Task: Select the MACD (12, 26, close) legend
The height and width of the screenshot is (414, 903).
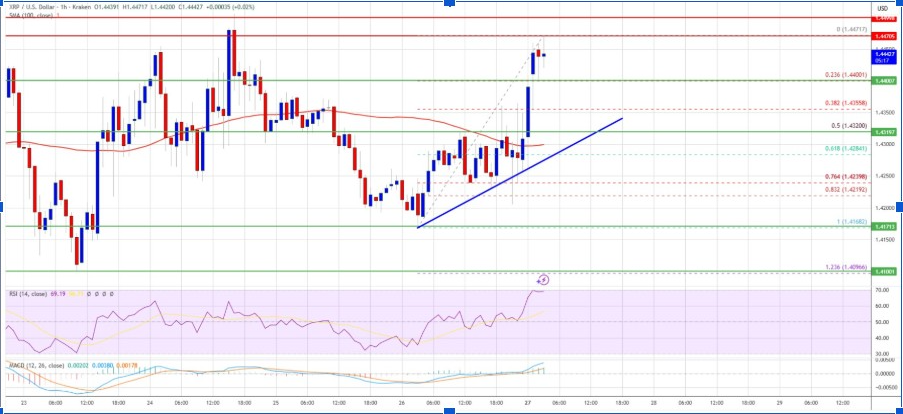Action: tap(36, 366)
